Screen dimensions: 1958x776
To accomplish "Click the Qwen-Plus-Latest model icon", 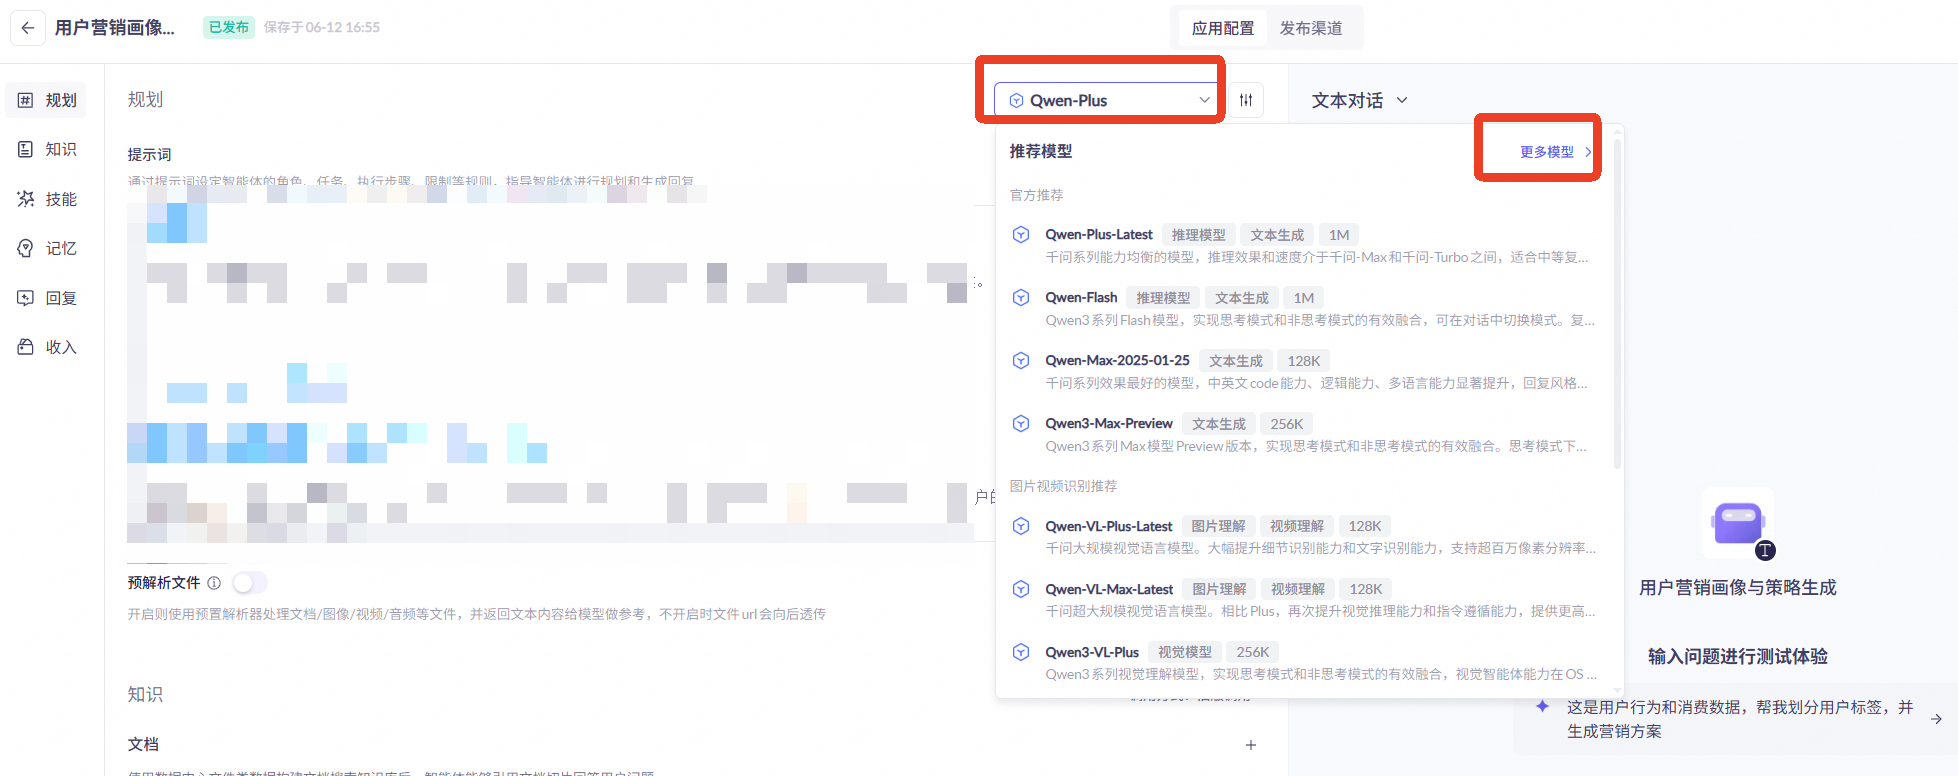I will (x=1021, y=234).
